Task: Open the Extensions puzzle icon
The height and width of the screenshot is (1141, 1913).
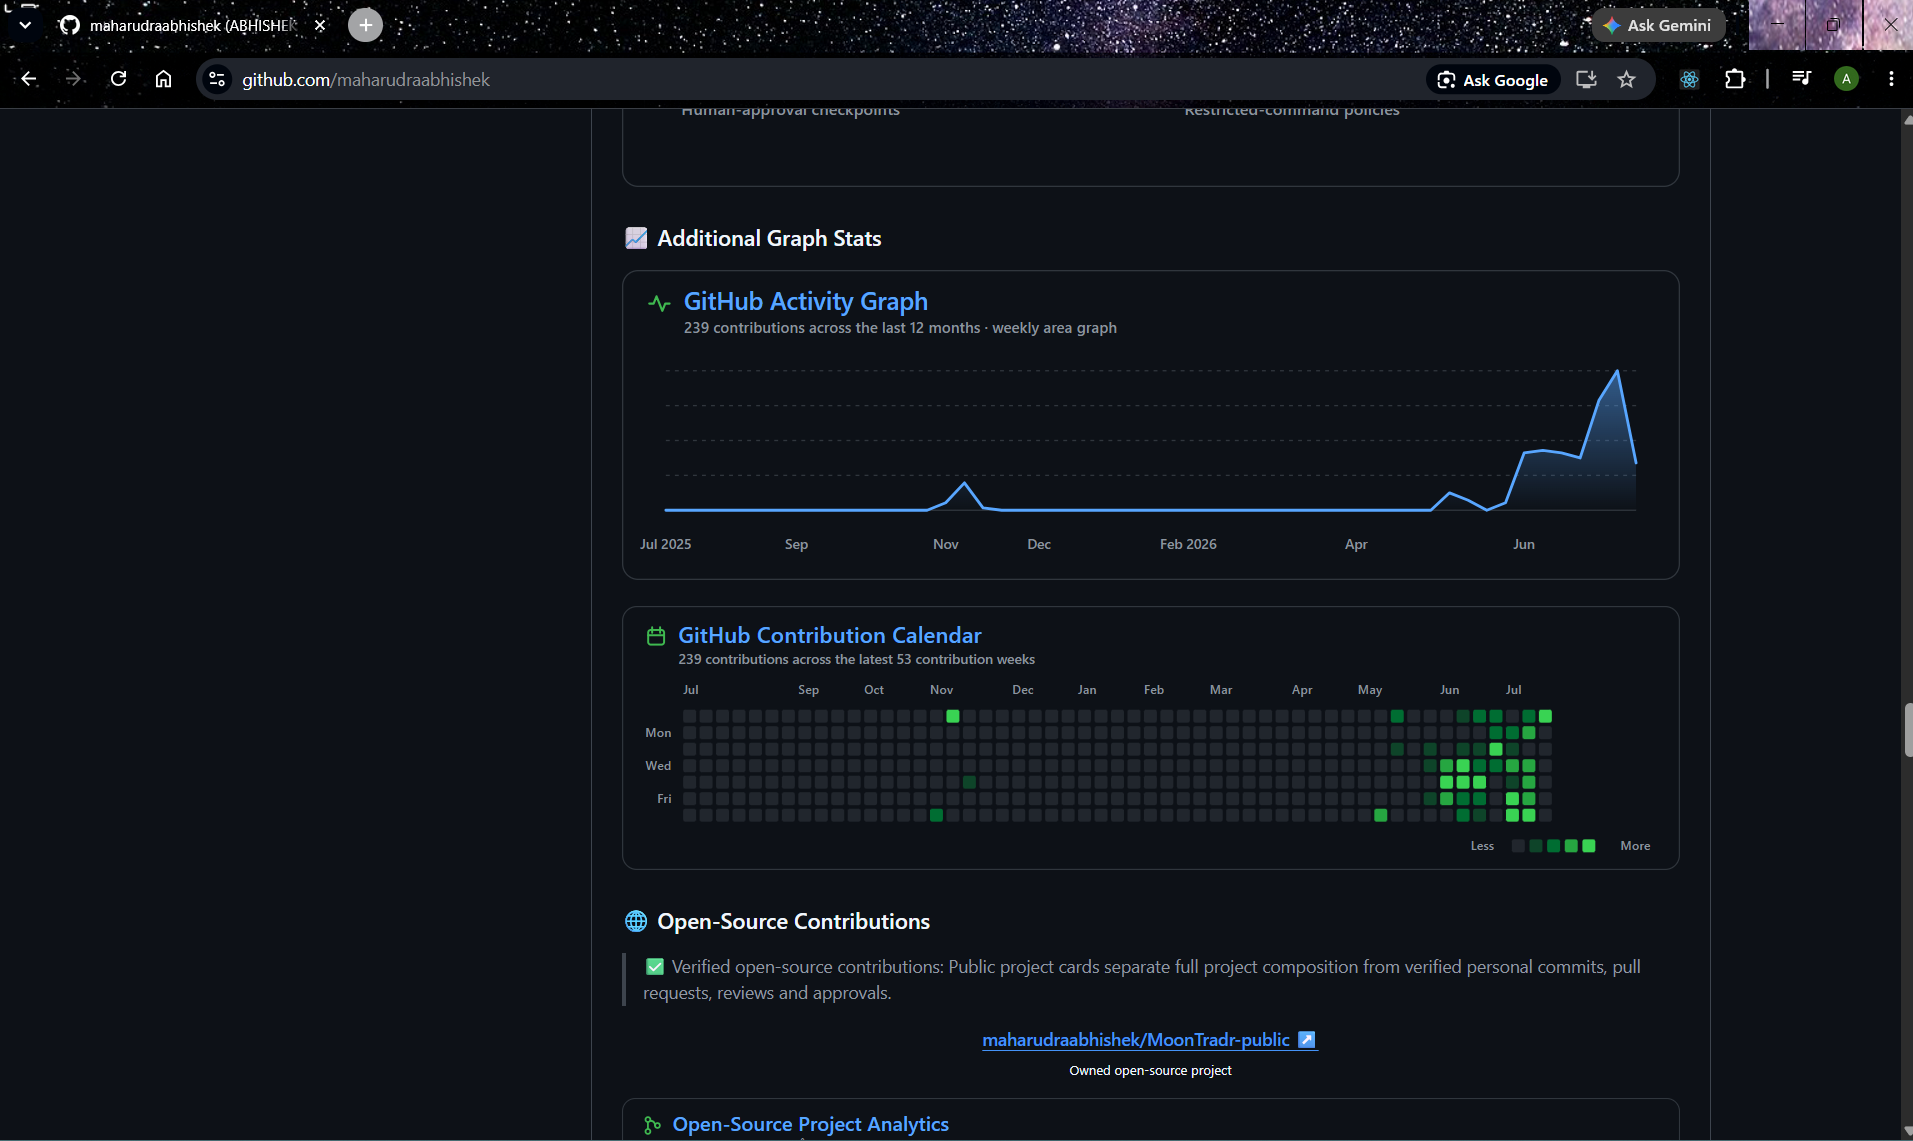Action: tap(1735, 79)
